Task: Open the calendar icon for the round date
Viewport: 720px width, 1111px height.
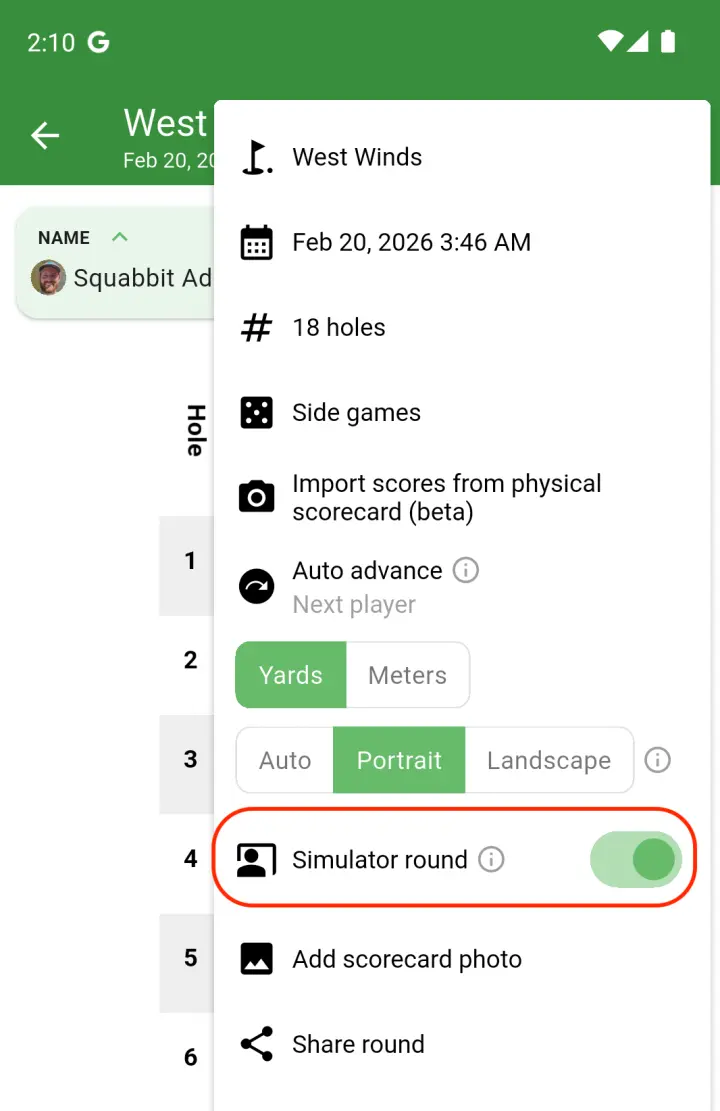Action: [257, 242]
